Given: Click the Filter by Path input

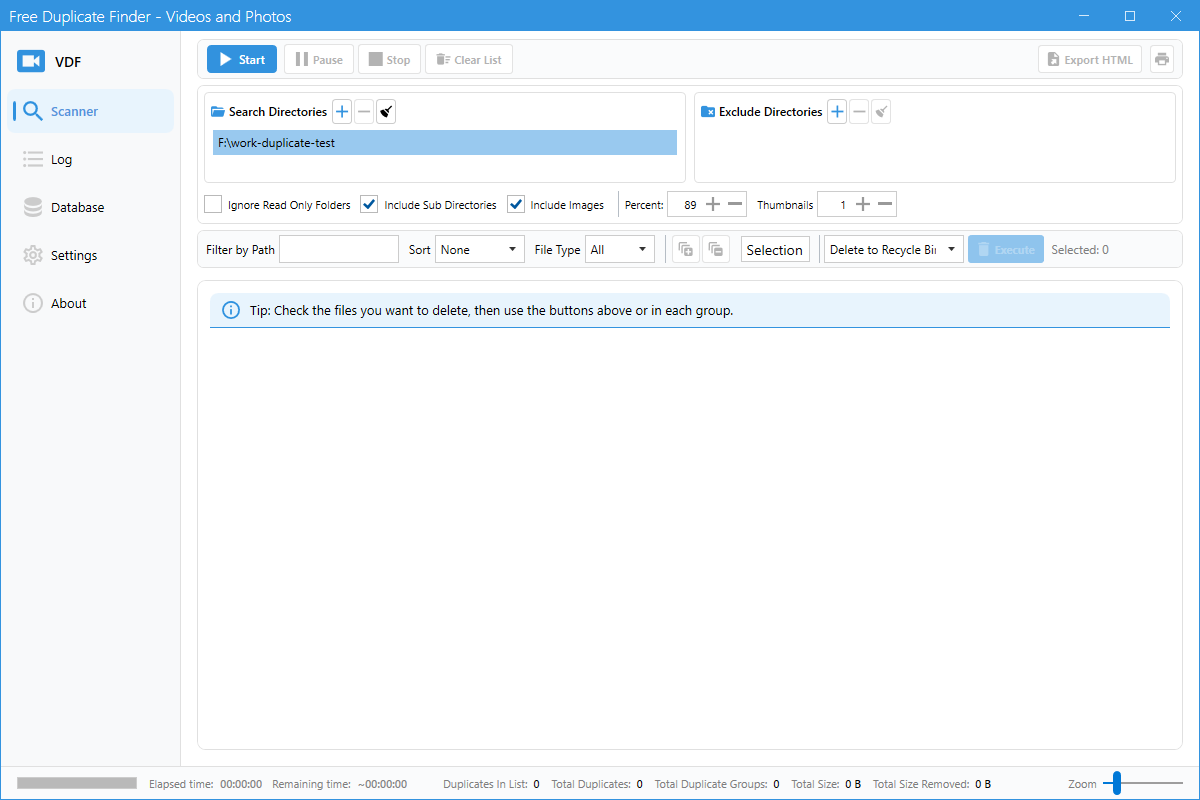Looking at the screenshot, I should pos(339,250).
